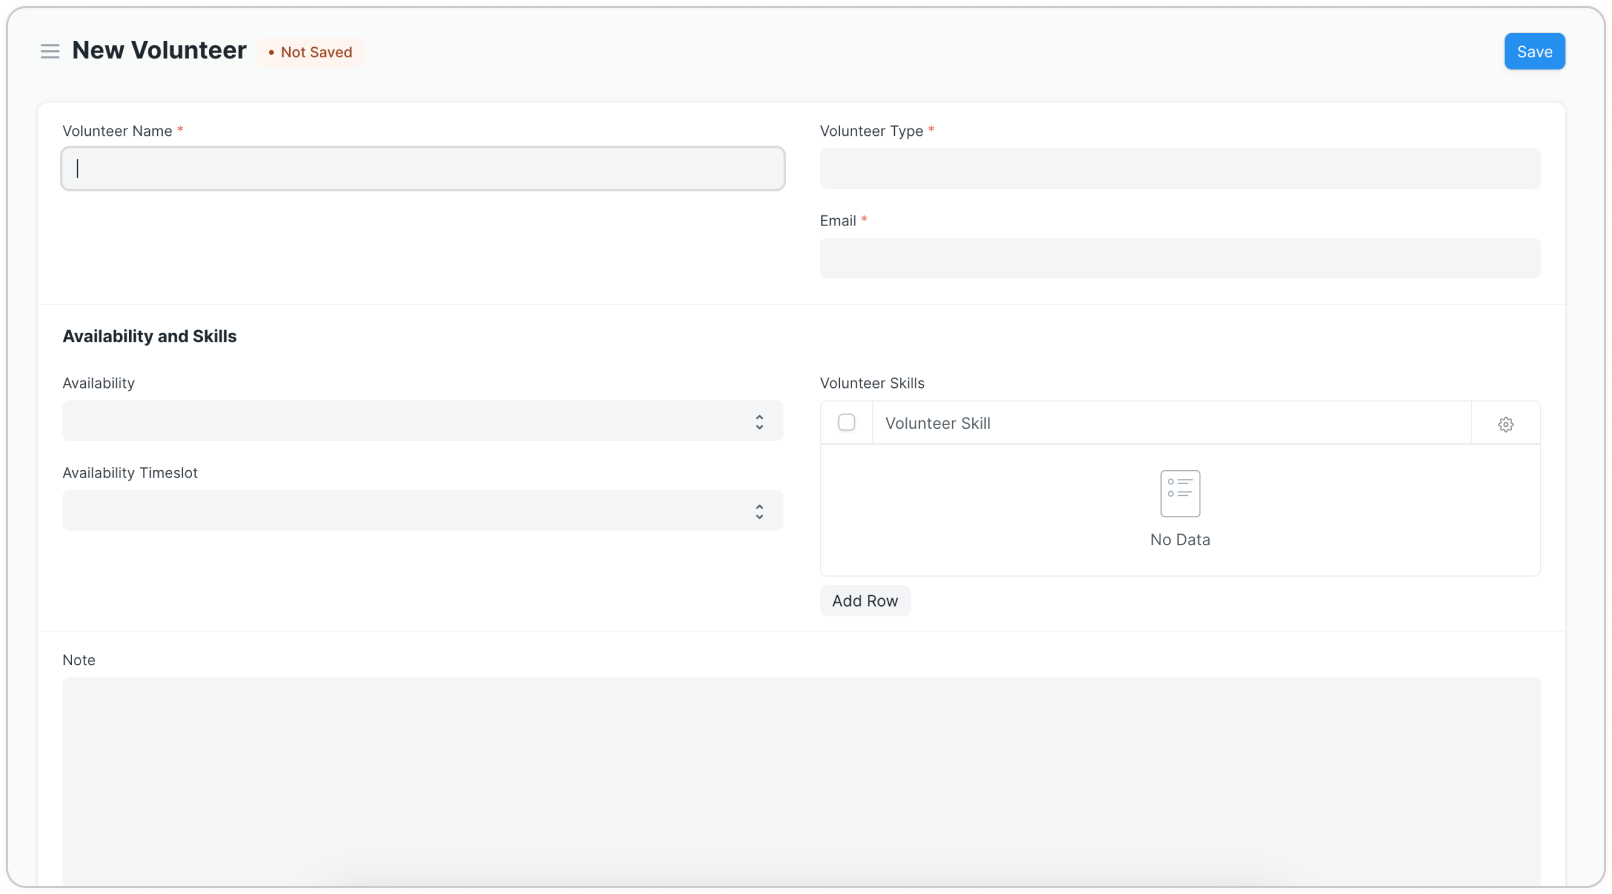The width and height of the screenshot is (1612, 894).
Task: Toggle the sidebar hamburger menu icon
Action: coord(50,51)
